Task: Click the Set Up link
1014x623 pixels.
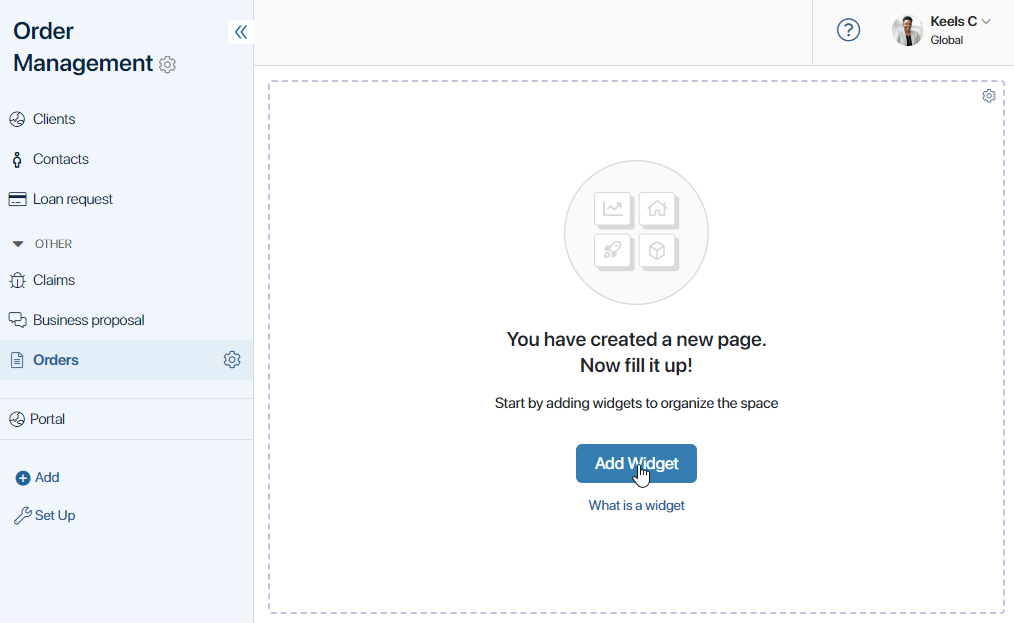Action: [55, 516]
